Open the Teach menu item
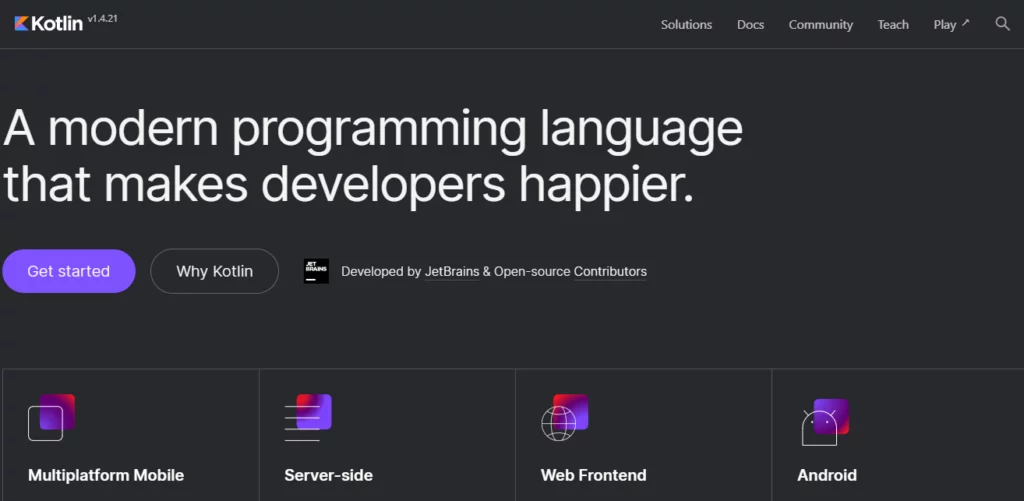This screenshot has height=501, width=1024. [893, 25]
